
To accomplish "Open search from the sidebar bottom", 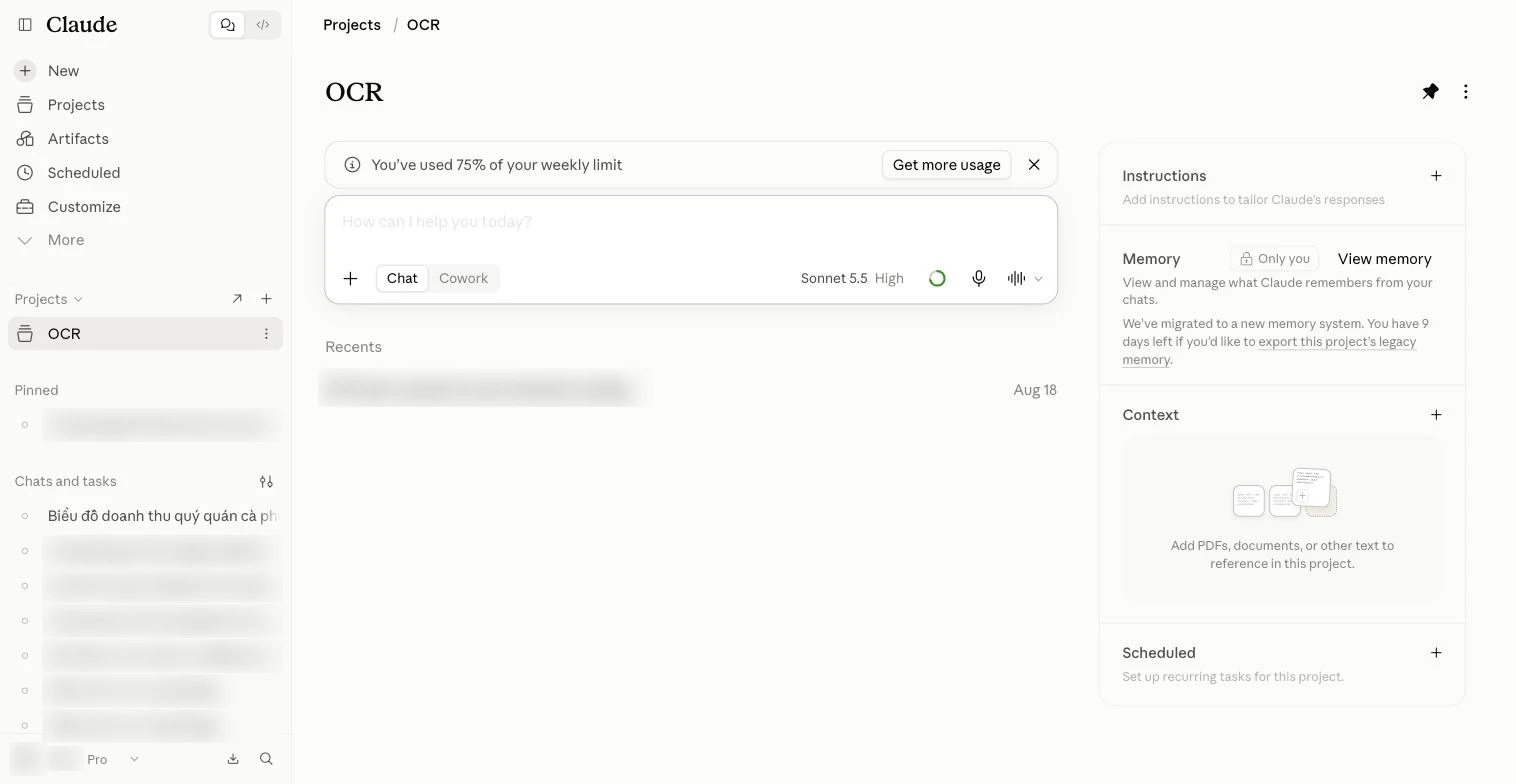I will (x=266, y=759).
